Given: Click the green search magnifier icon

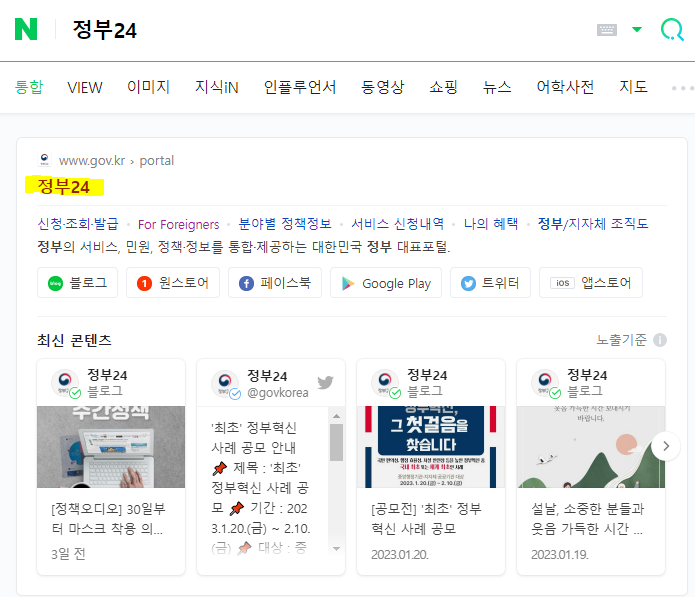Looking at the screenshot, I should [672, 30].
